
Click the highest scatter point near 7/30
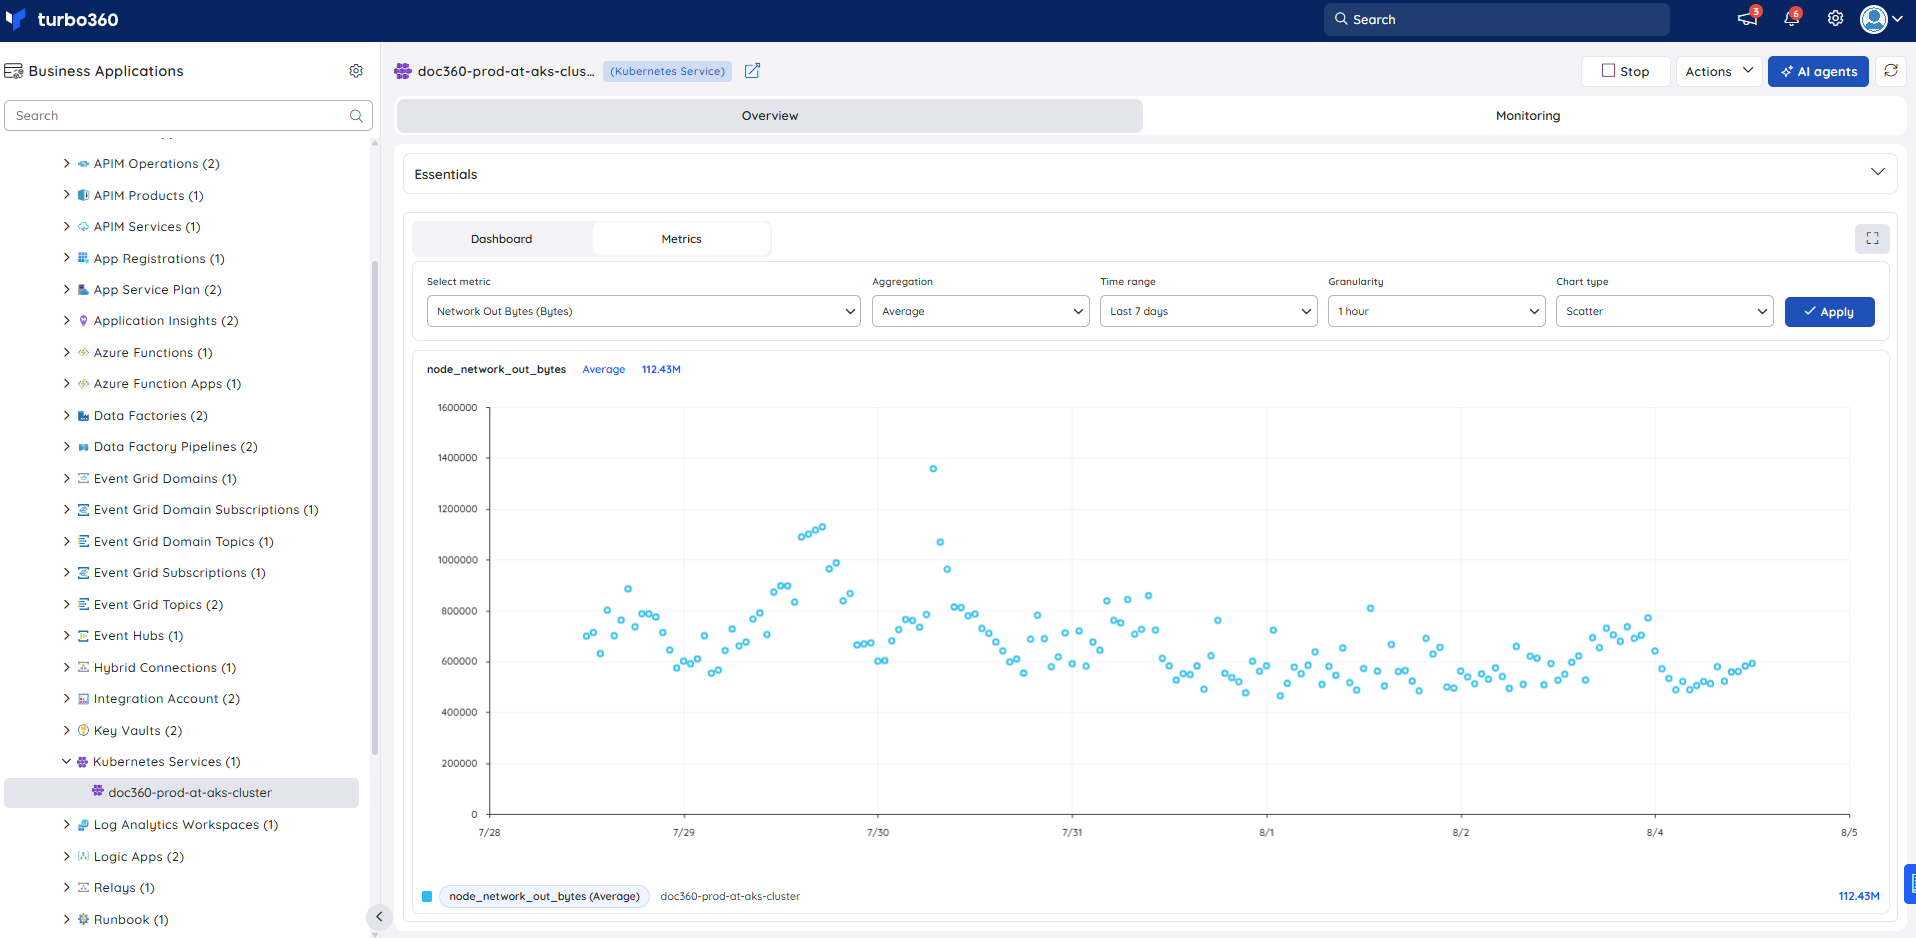click(933, 468)
